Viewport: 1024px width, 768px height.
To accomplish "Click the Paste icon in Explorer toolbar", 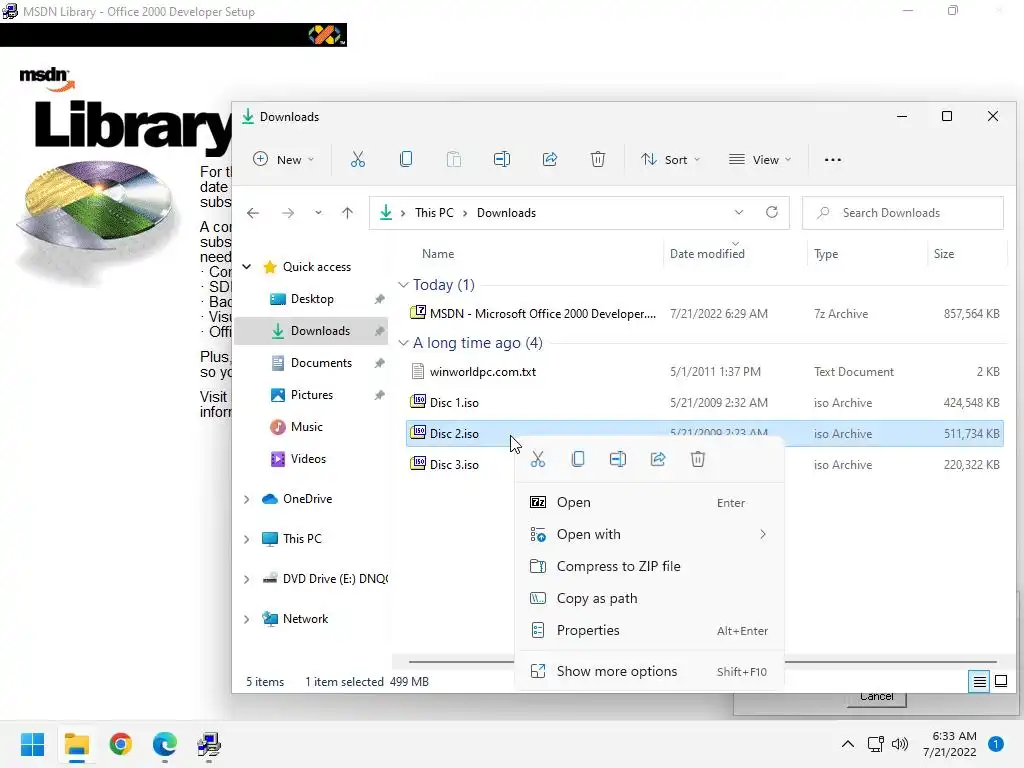I will tap(454, 159).
